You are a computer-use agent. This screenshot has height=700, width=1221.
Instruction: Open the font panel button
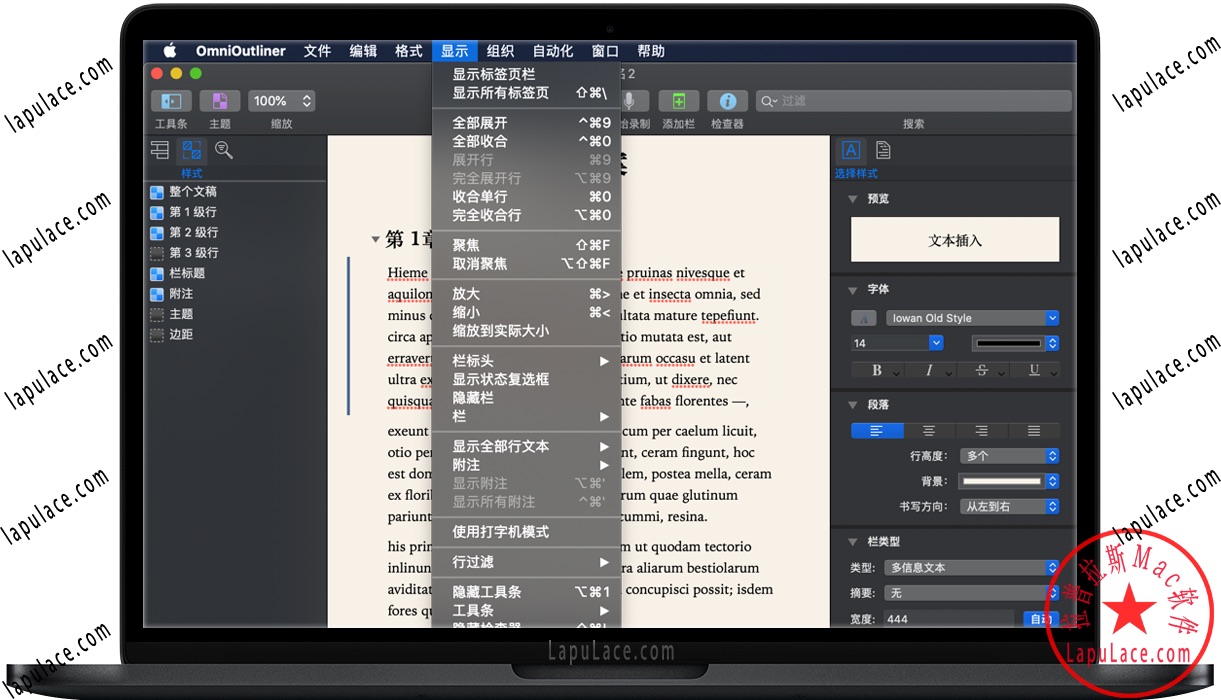point(864,318)
